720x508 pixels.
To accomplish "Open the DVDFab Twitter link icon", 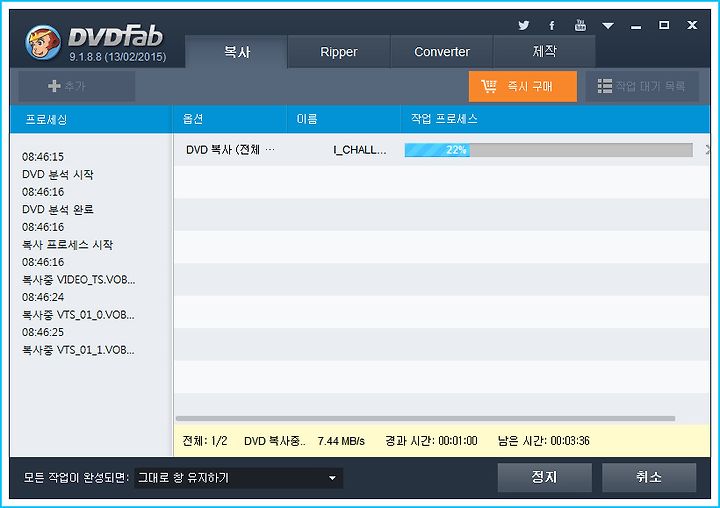I will click(x=523, y=25).
